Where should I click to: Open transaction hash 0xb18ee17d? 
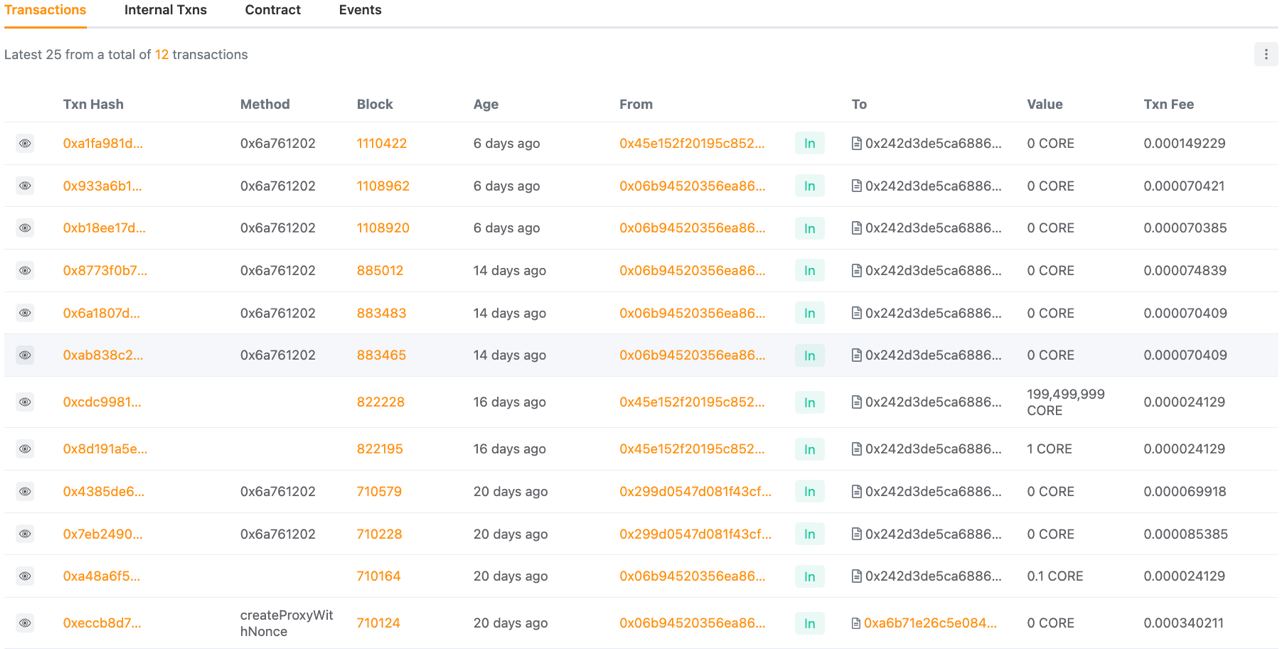(104, 228)
